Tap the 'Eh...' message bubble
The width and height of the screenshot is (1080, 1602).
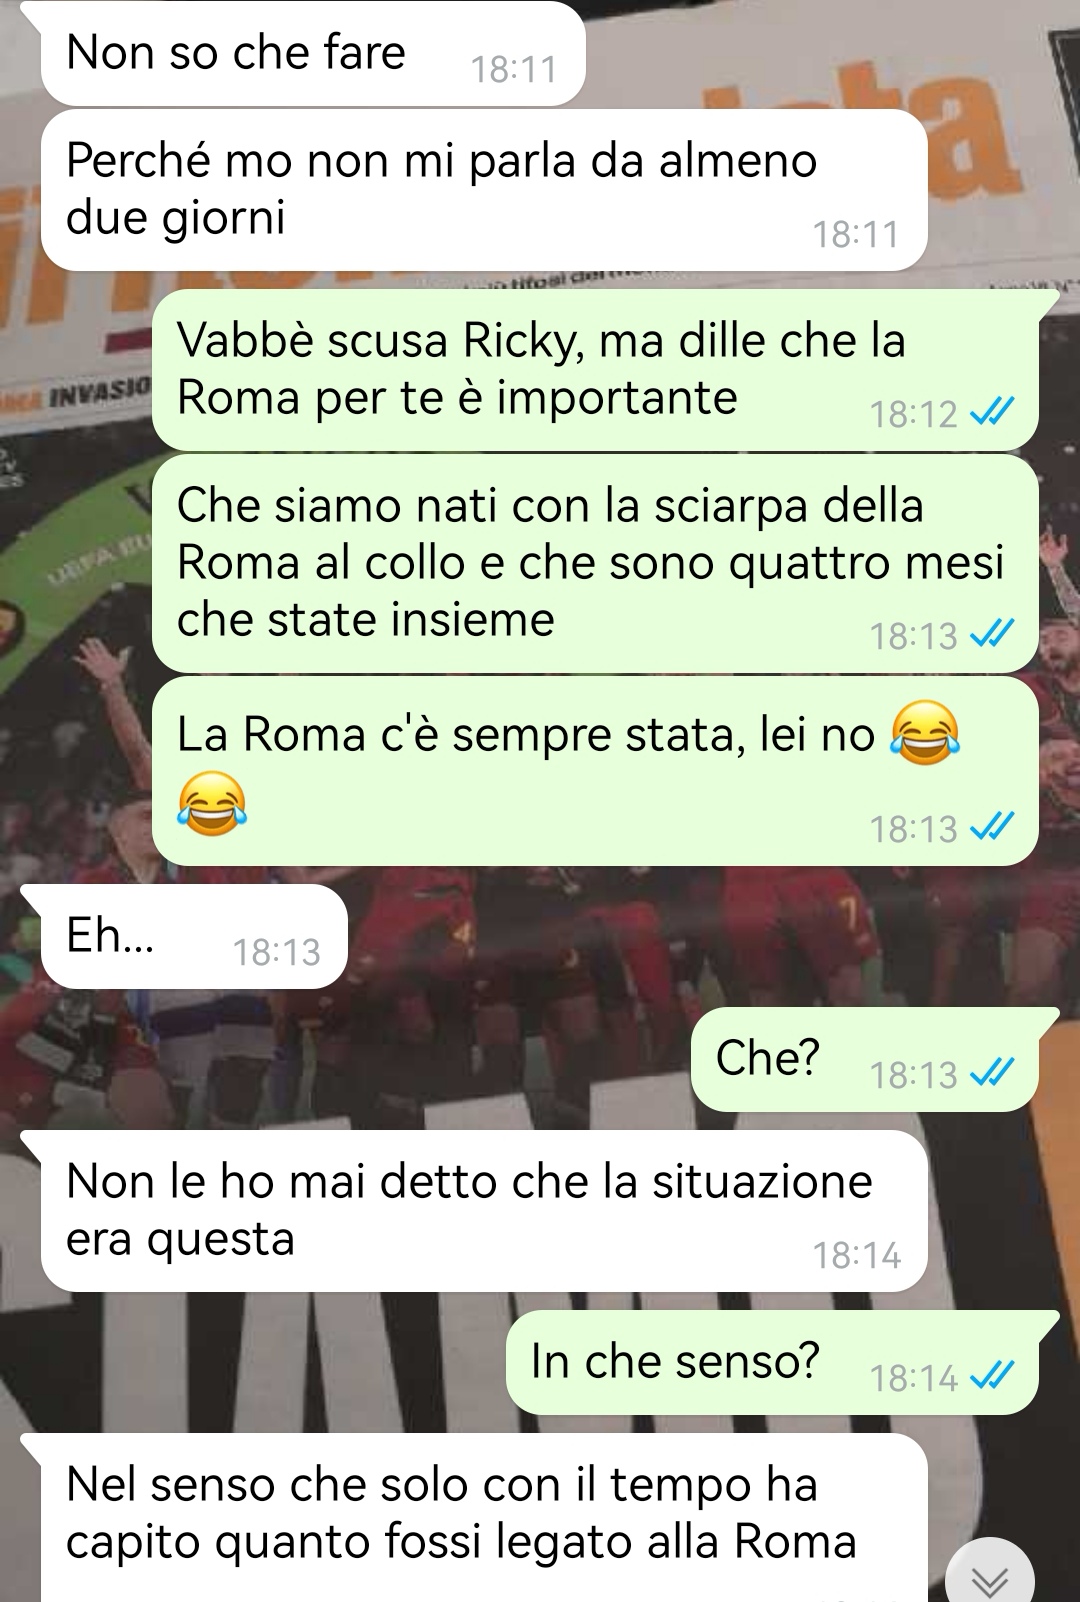tap(194, 937)
